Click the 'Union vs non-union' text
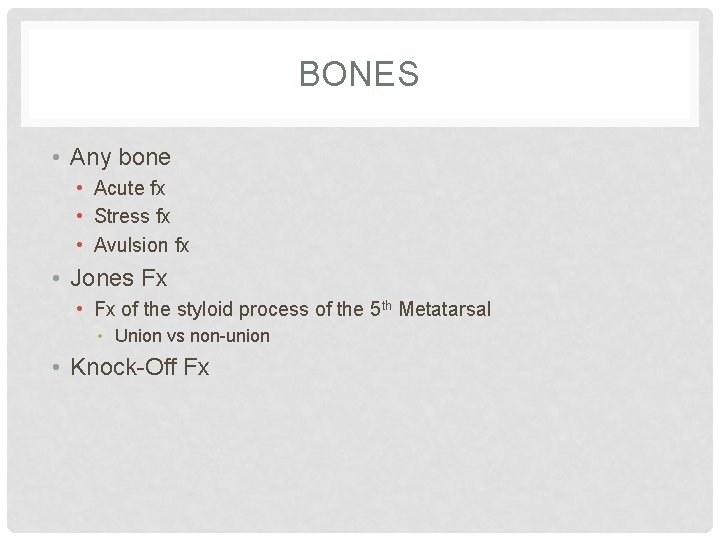 pos(192,336)
